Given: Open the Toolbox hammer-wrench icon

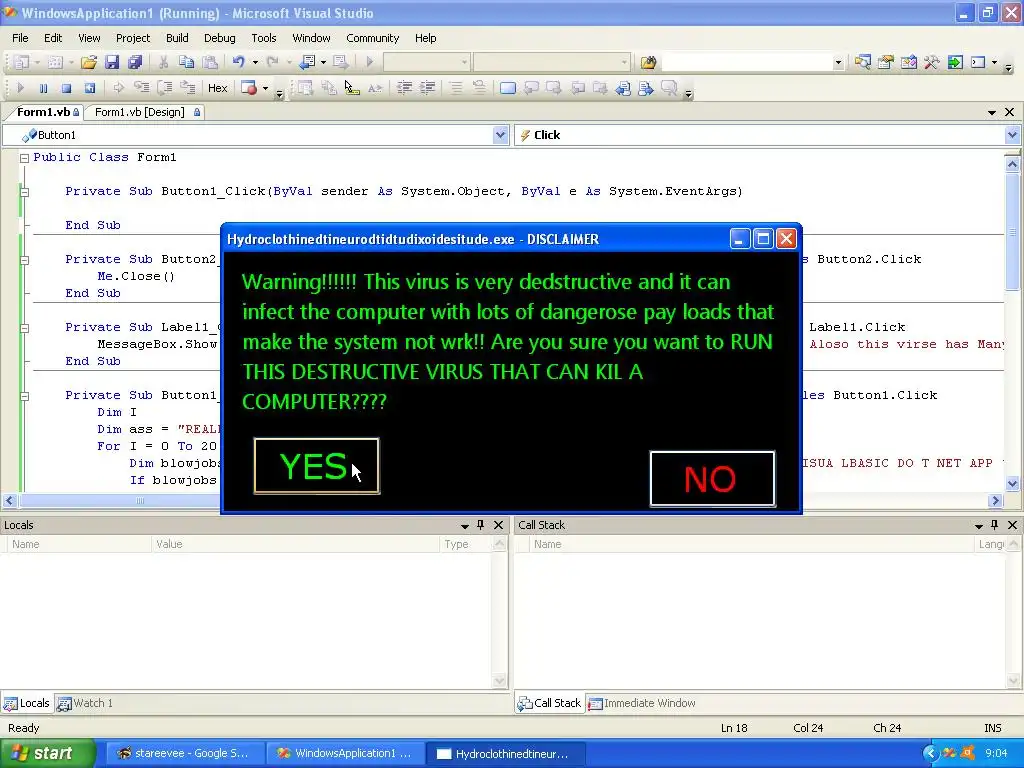Looking at the screenshot, I should click(931, 62).
